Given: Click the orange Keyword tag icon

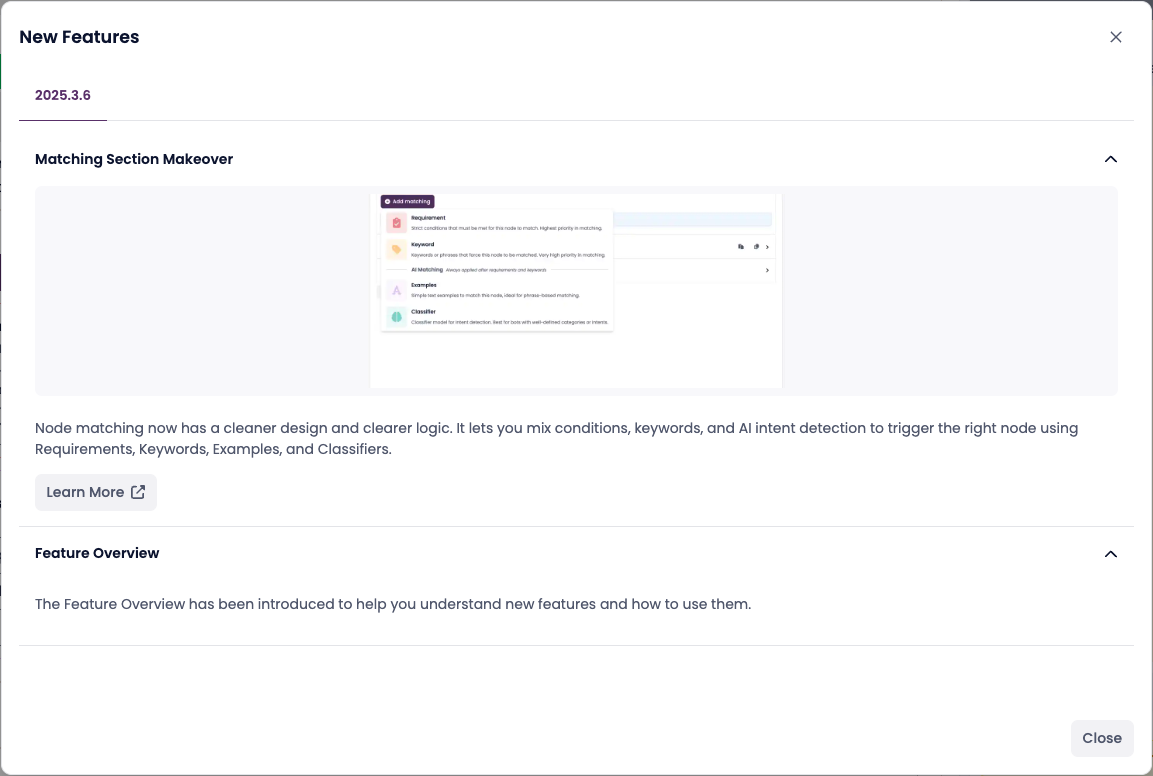Looking at the screenshot, I should 396,249.
